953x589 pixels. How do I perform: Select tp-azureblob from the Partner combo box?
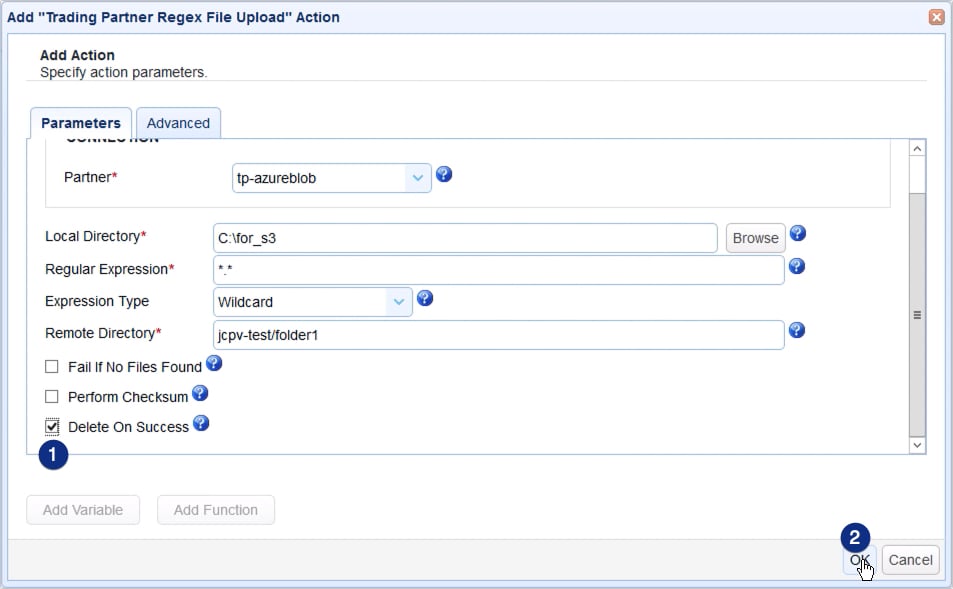[320, 177]
